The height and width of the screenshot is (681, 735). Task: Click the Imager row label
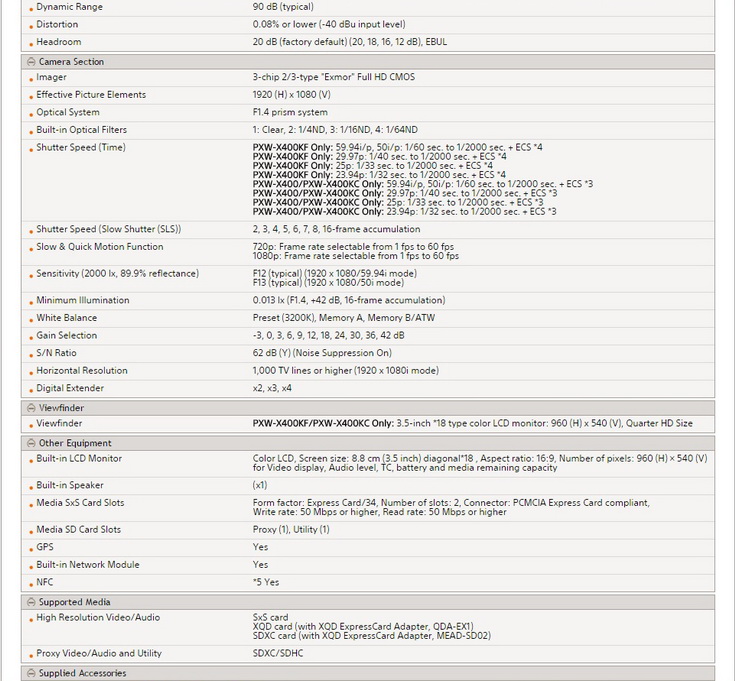pyautogui.click(x=51, y=77)
